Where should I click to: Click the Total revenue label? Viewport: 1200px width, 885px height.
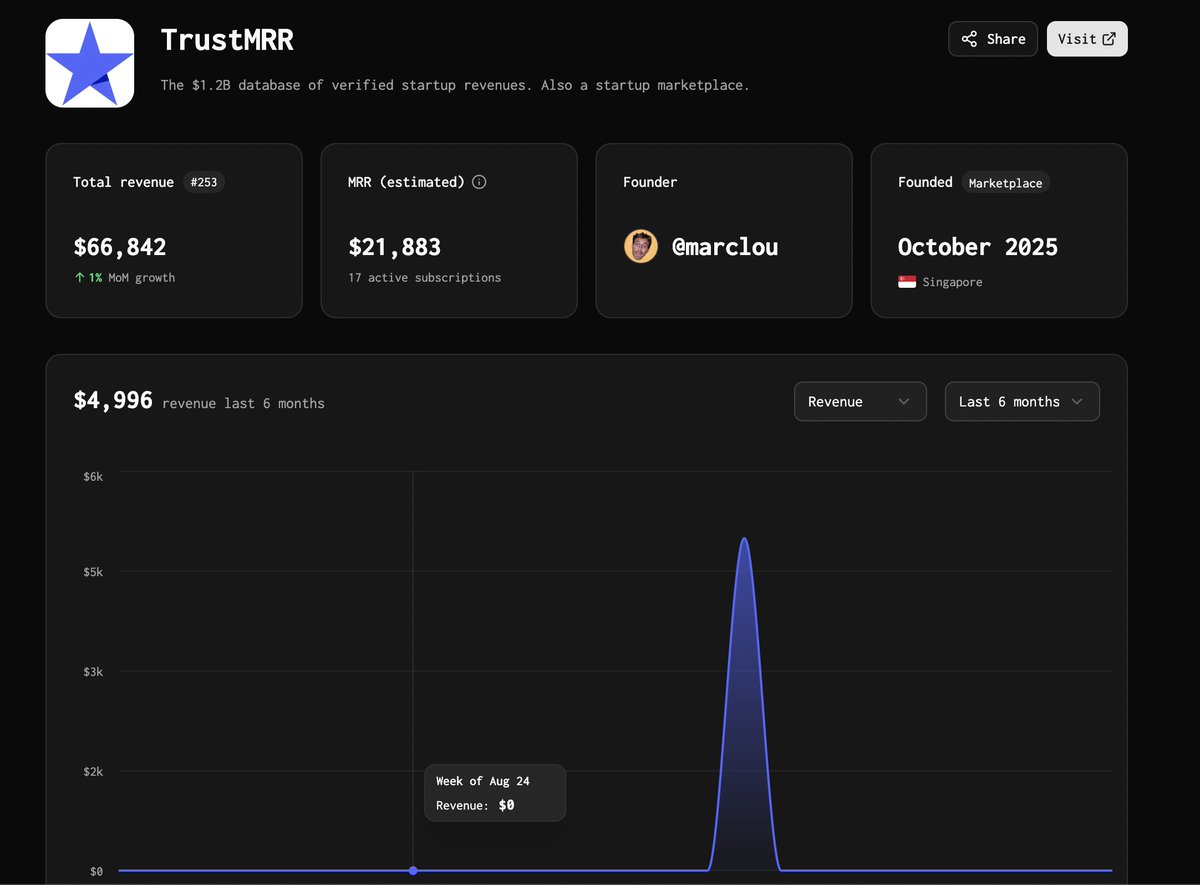pyautogui.click(x=123, y=182)
